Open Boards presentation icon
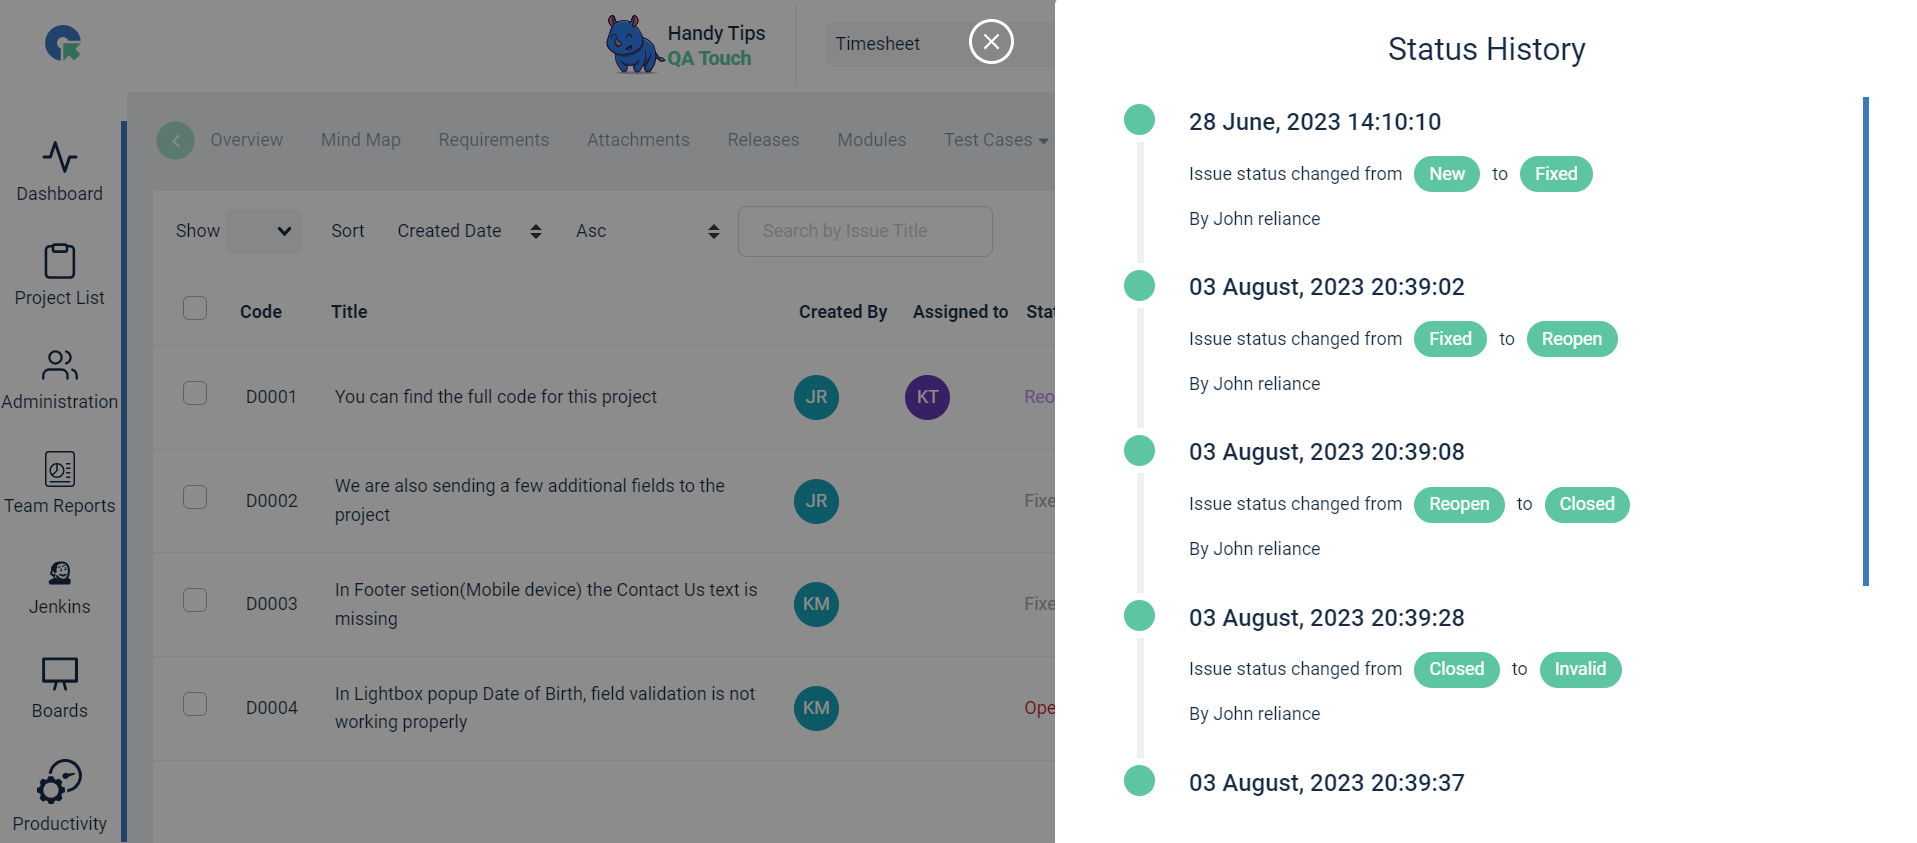Screen dimensions: 1917x843 click(60, 674)
